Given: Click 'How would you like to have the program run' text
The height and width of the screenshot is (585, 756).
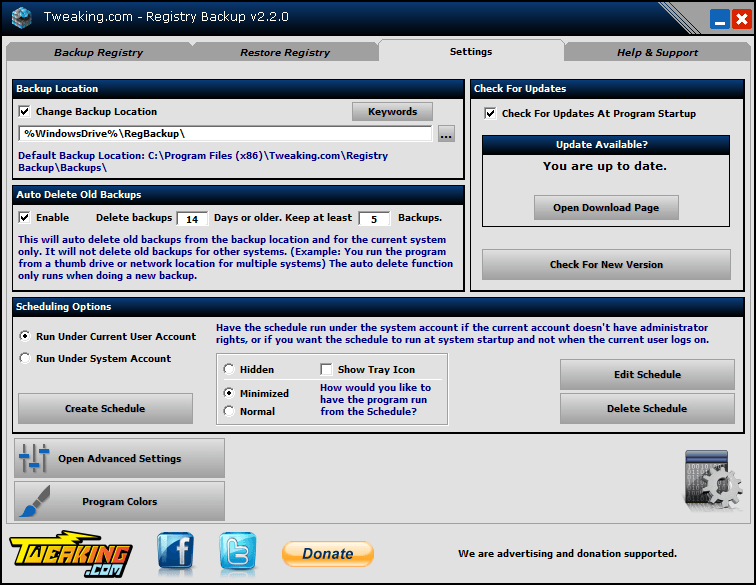Looking at the screenshot, I should tap(375, 399).
